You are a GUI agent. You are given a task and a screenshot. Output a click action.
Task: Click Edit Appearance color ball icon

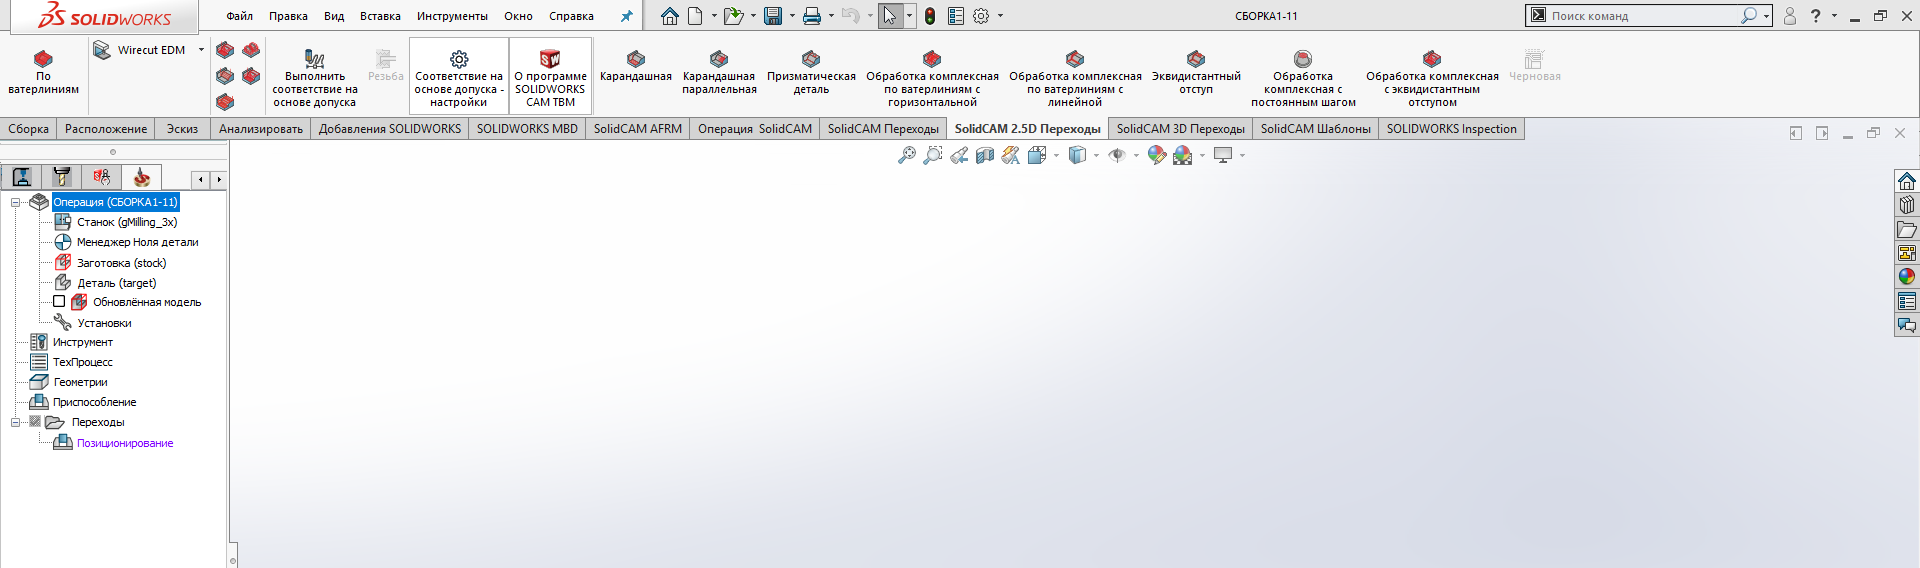[1157, 155]
